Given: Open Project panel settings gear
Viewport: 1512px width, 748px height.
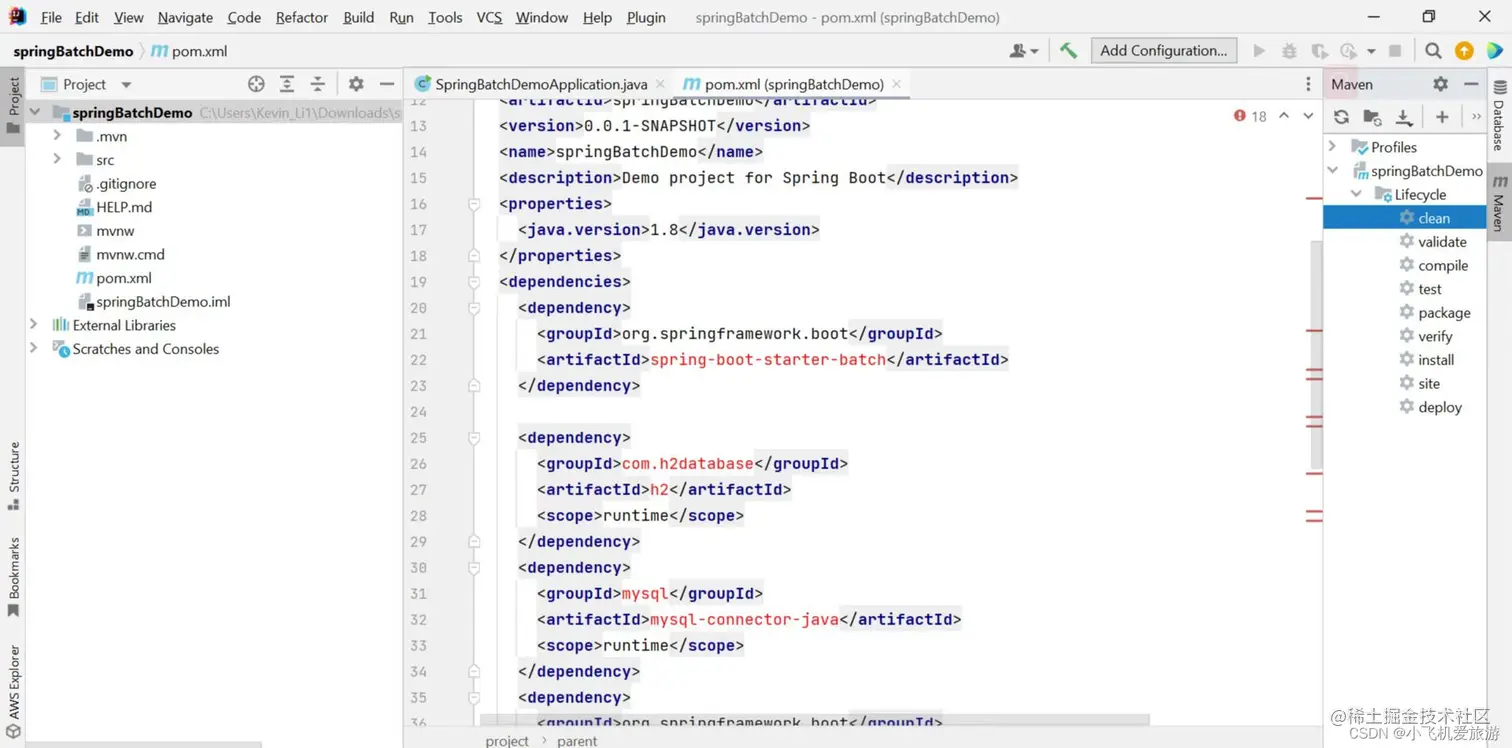Looking at the screenshot, I should [356, 84].
